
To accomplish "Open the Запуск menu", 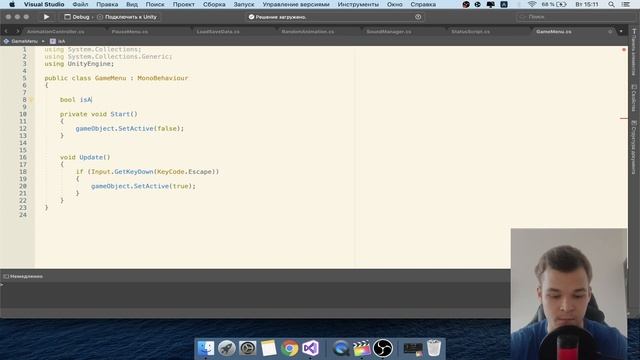I will tap(244, 4).
